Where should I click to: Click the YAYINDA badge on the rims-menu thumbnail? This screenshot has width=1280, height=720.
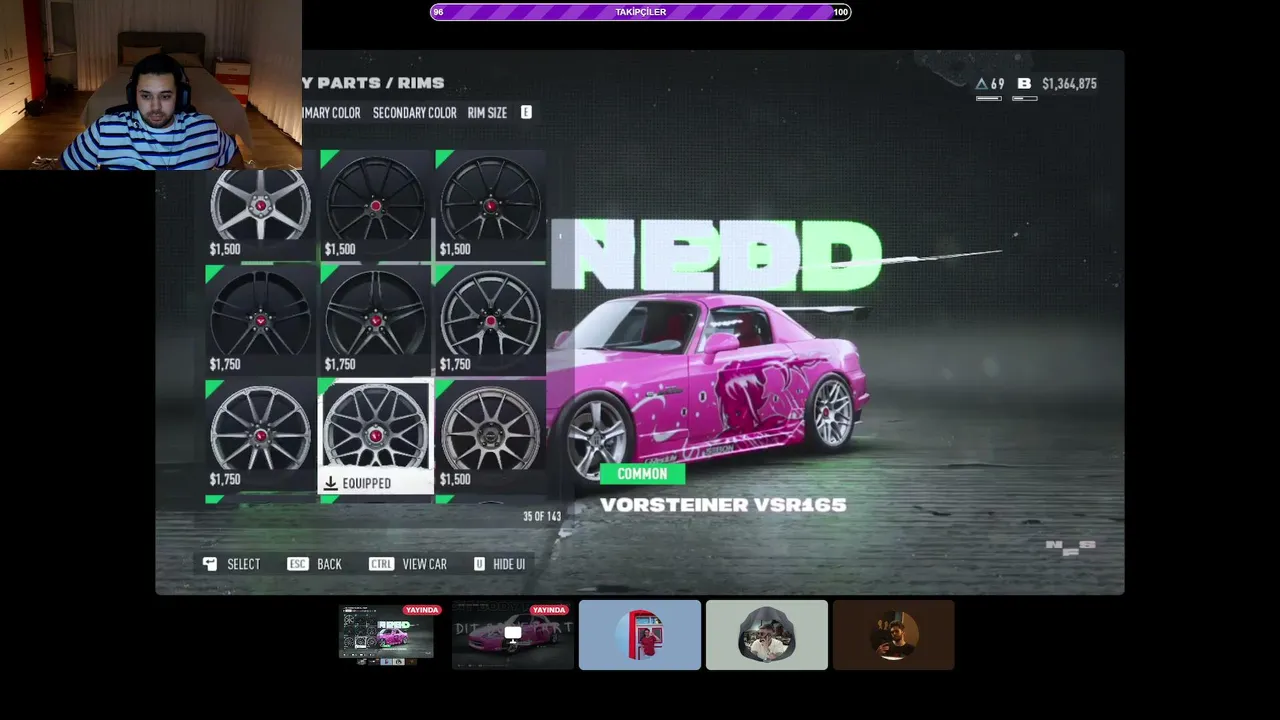pos(422,610)
